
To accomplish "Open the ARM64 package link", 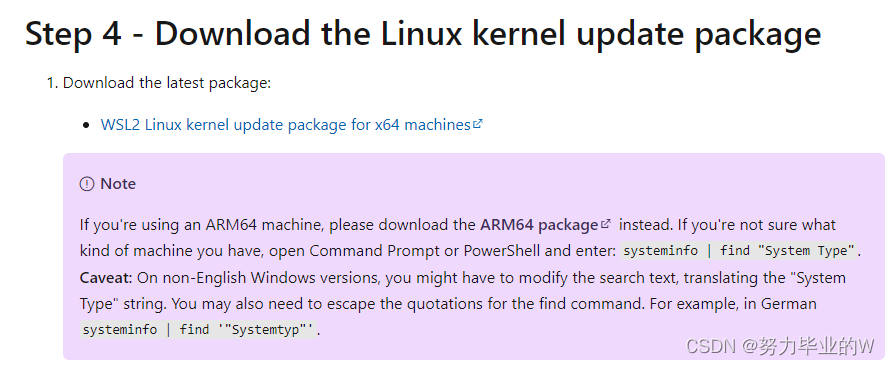I will [539, 225].
